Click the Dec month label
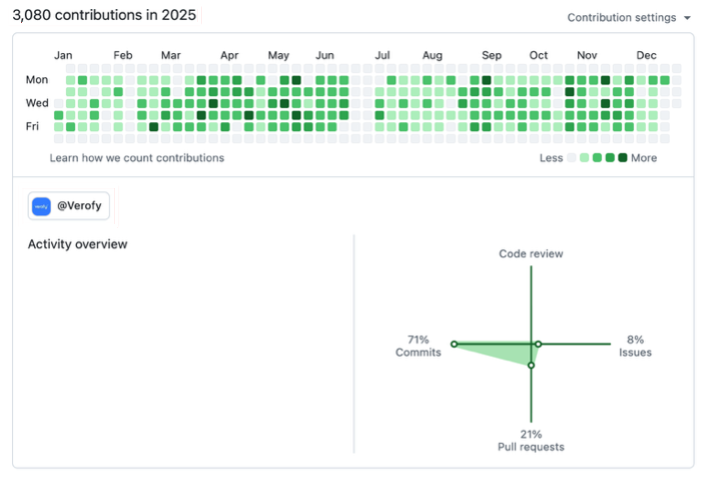This screenshot has width=711, height=485. click(x=646, y=55)
